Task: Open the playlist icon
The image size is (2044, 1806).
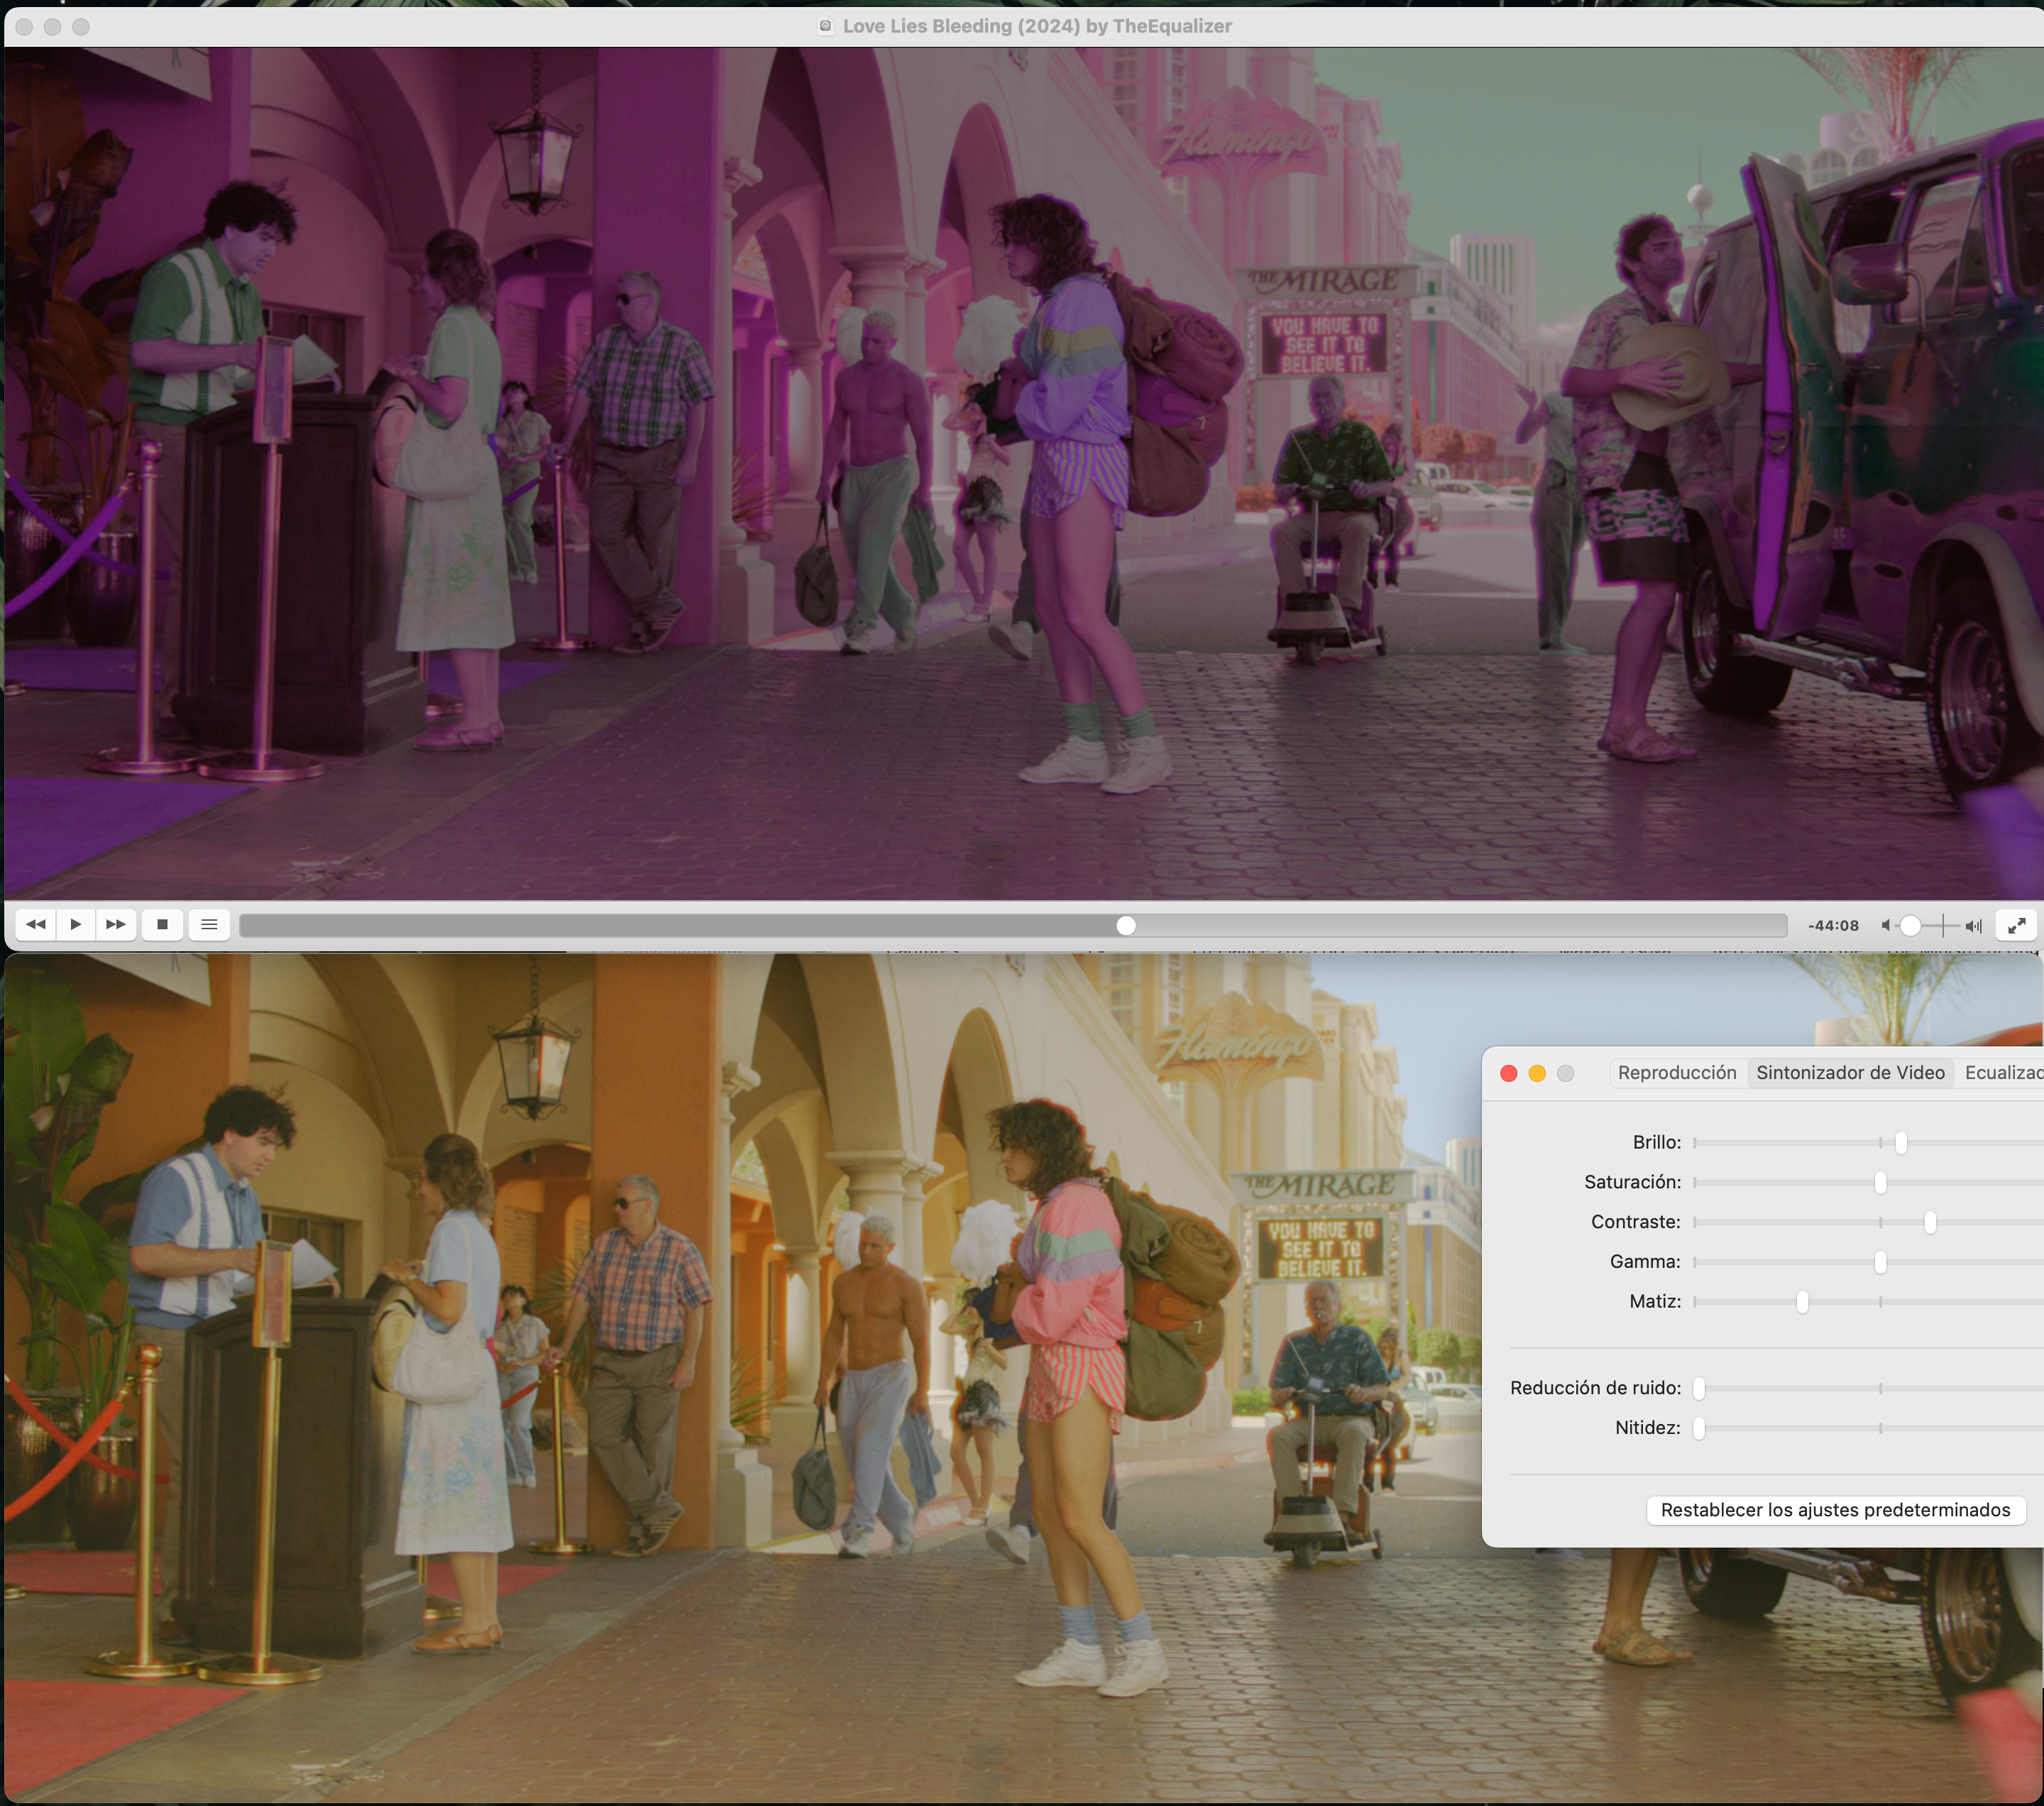Action: (x=209, y=925)
